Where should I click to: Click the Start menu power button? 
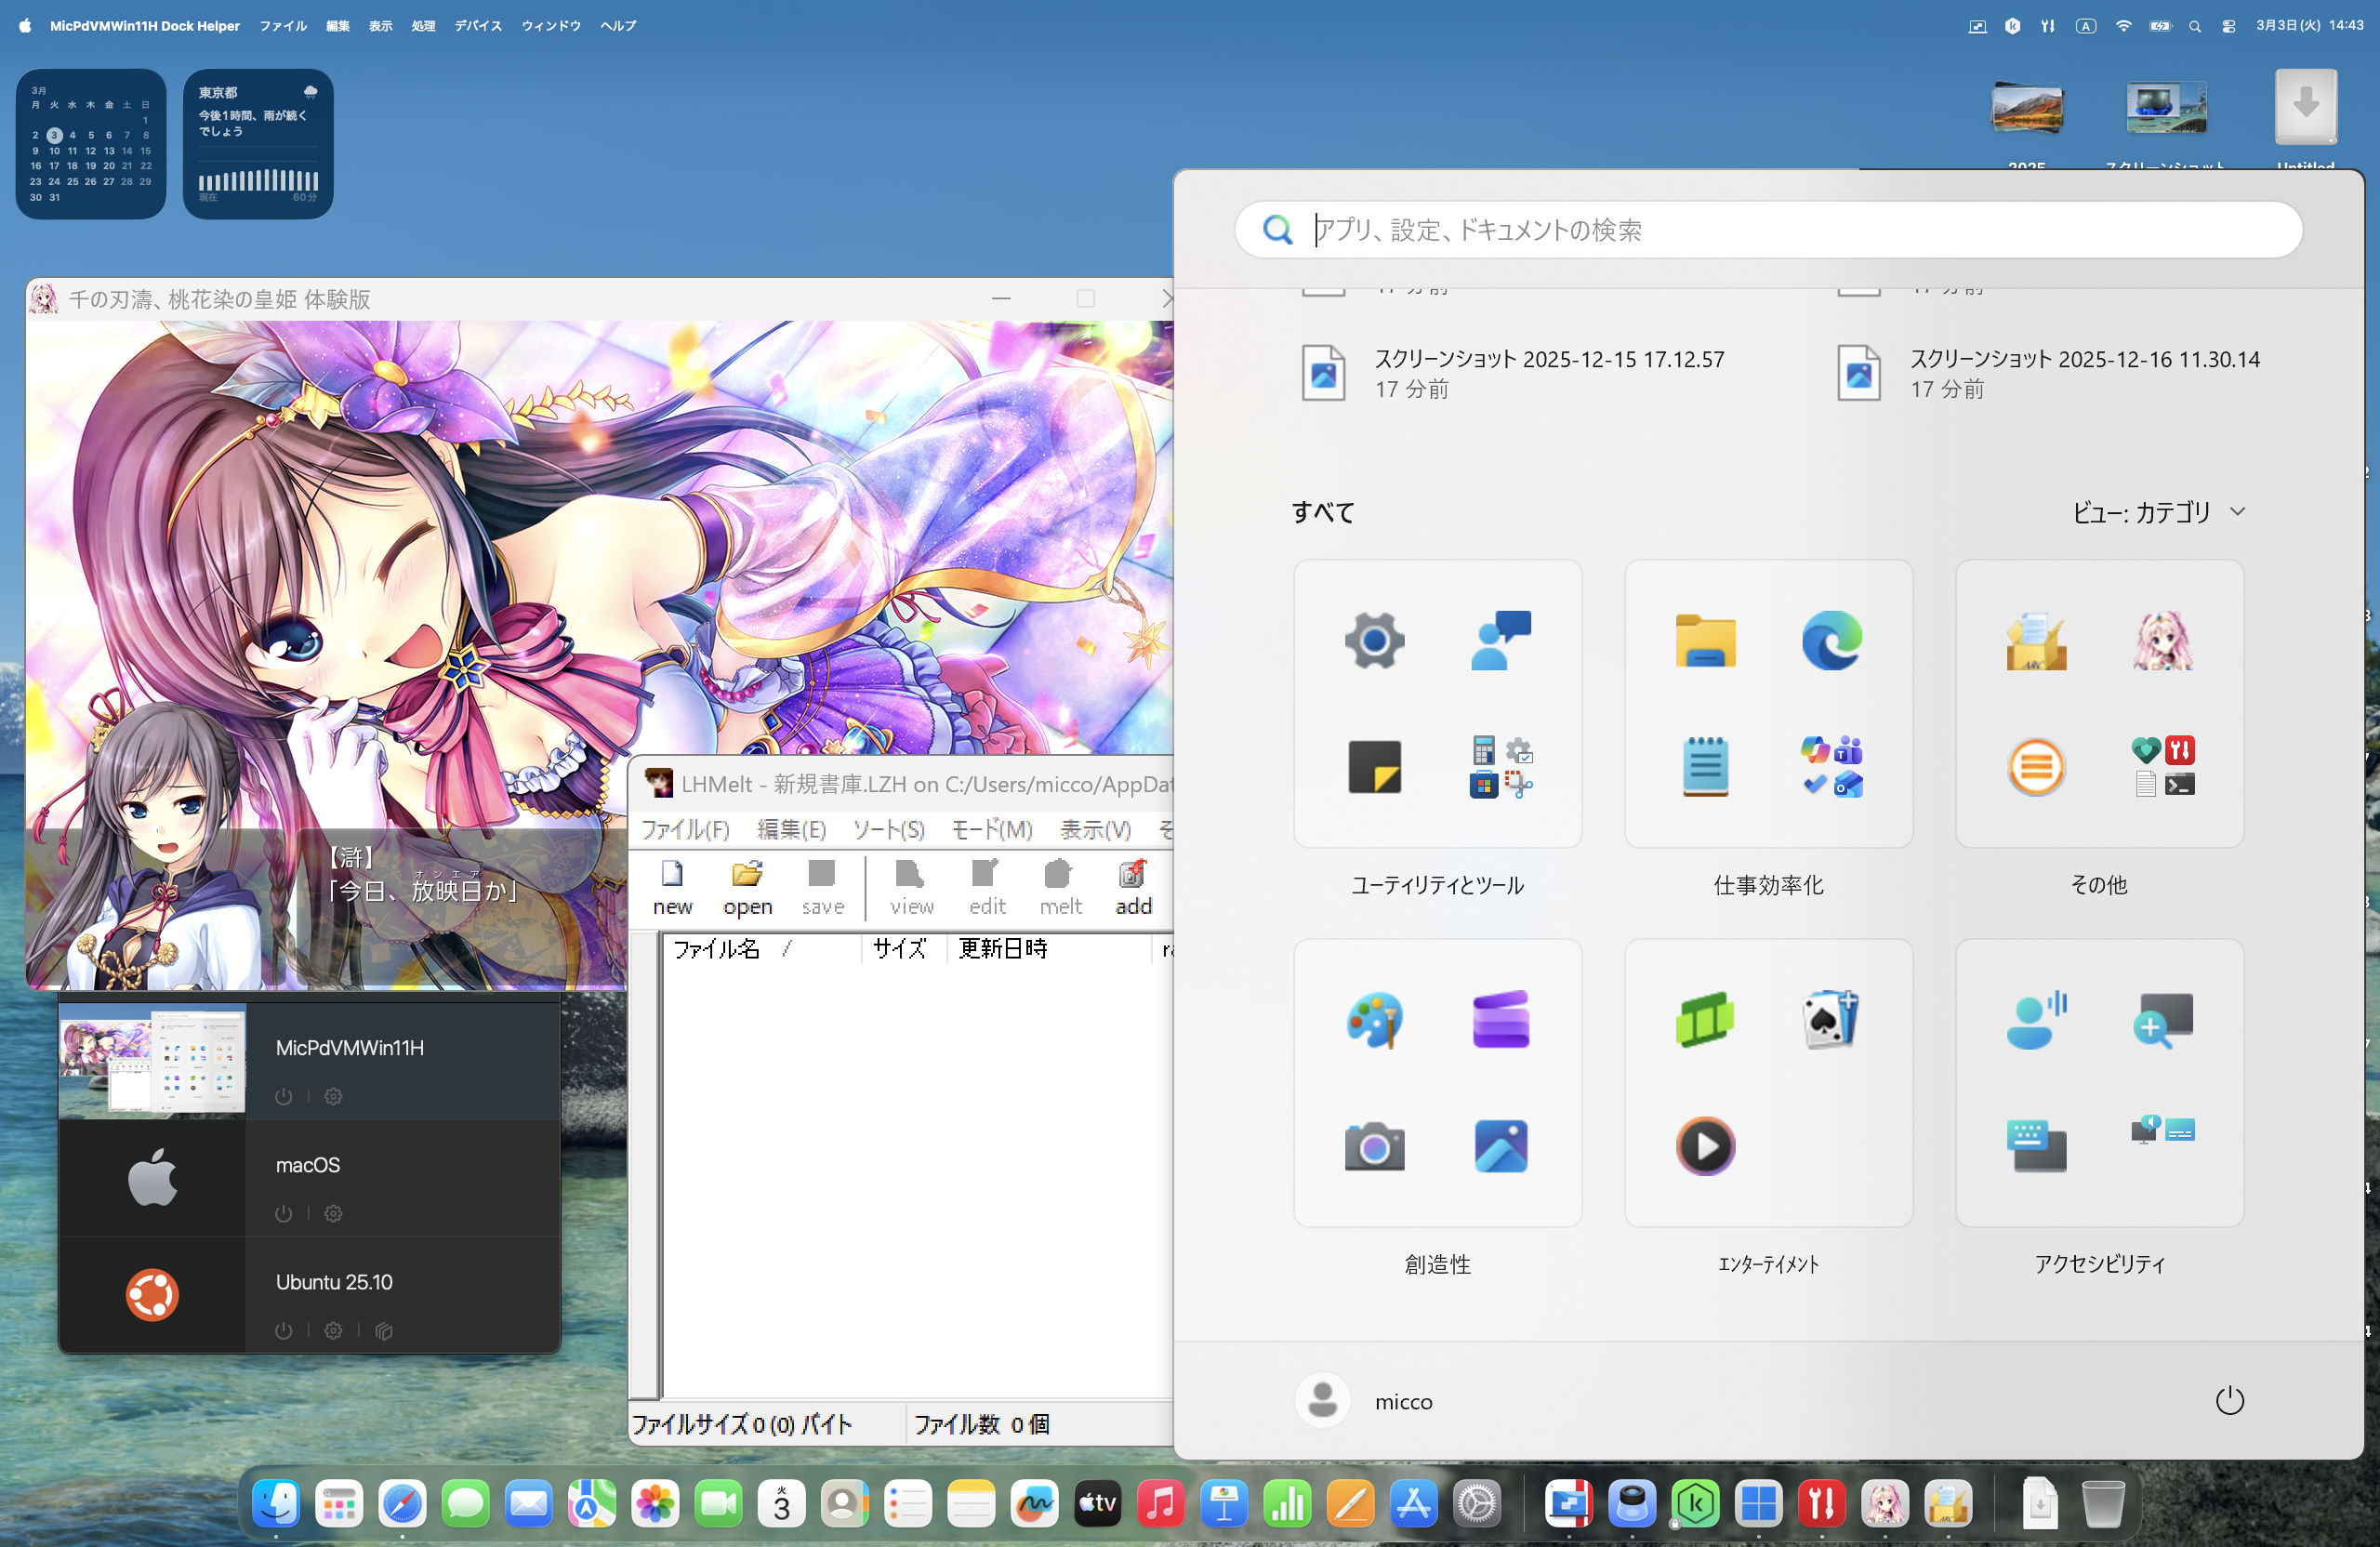(2229, 1402)
